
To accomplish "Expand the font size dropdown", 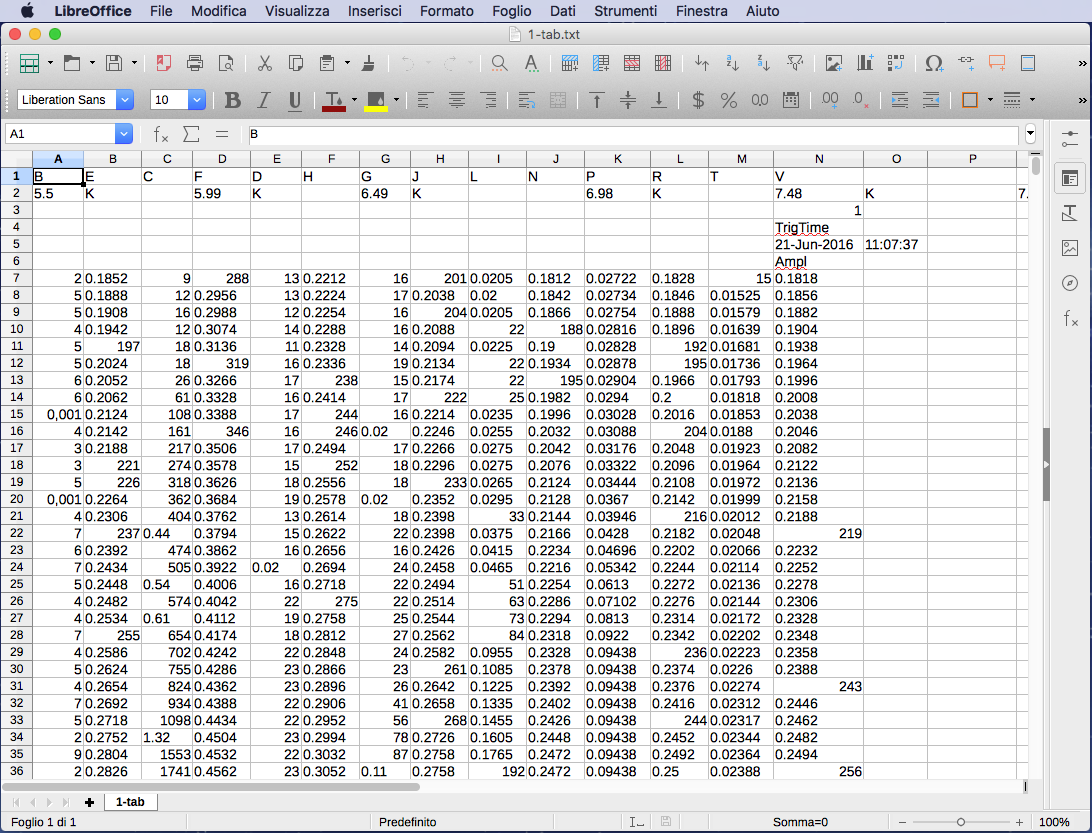I will pyautogui.click(x=197, y=100).
